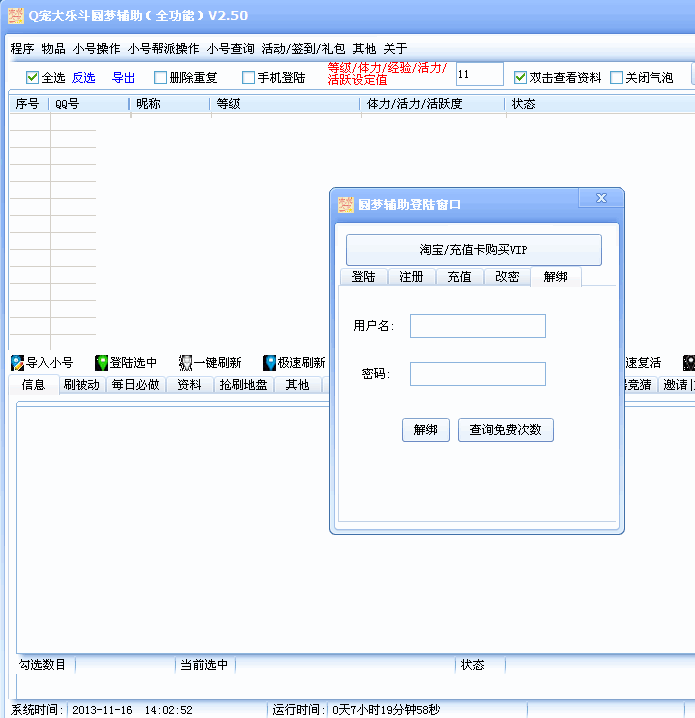Open the 物品 menu
The height and width of the screenshot is (718, 695).
(54, 49)
